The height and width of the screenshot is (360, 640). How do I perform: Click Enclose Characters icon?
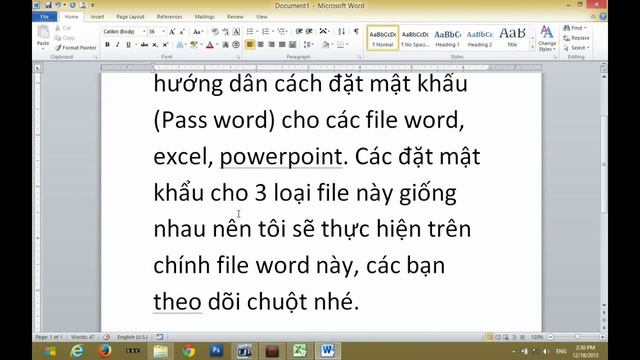click(x=236, y=44)
